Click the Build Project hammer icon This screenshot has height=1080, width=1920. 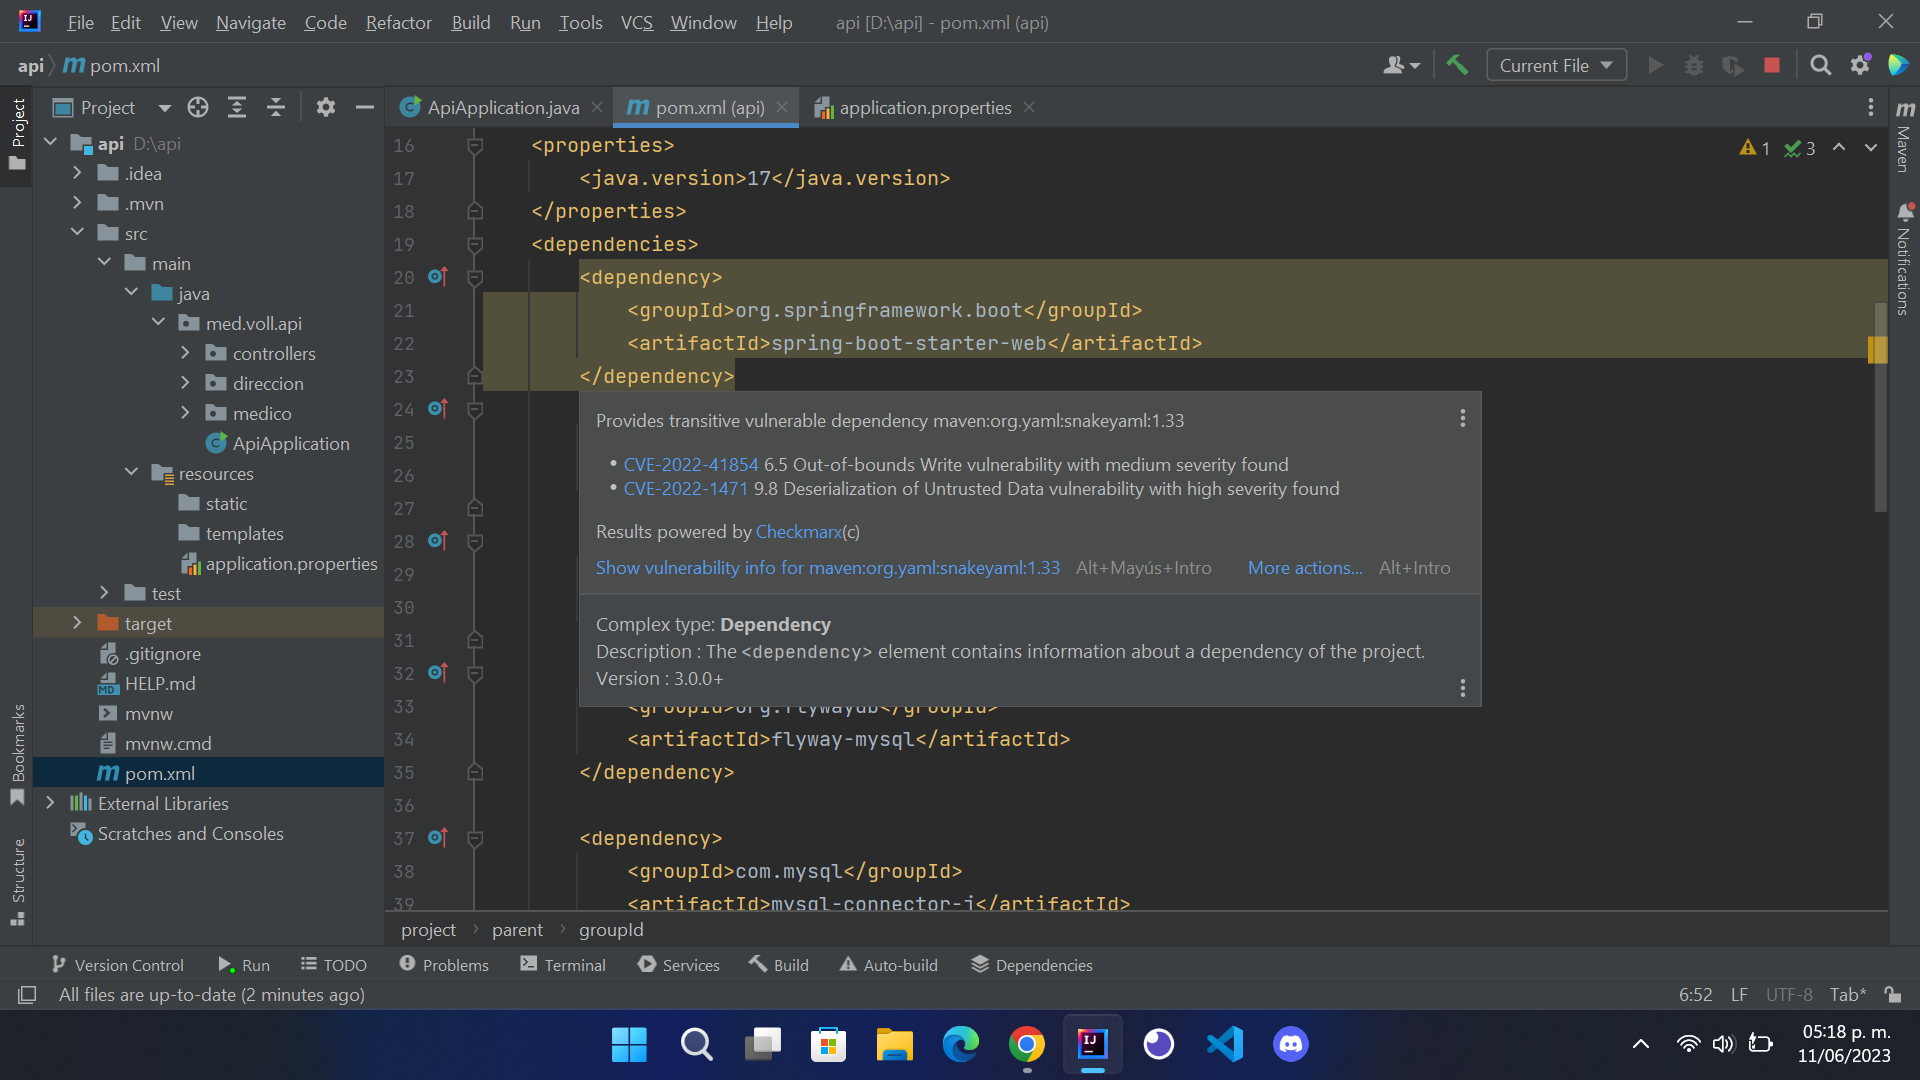pyautogui.click(x=1457, y=65)
